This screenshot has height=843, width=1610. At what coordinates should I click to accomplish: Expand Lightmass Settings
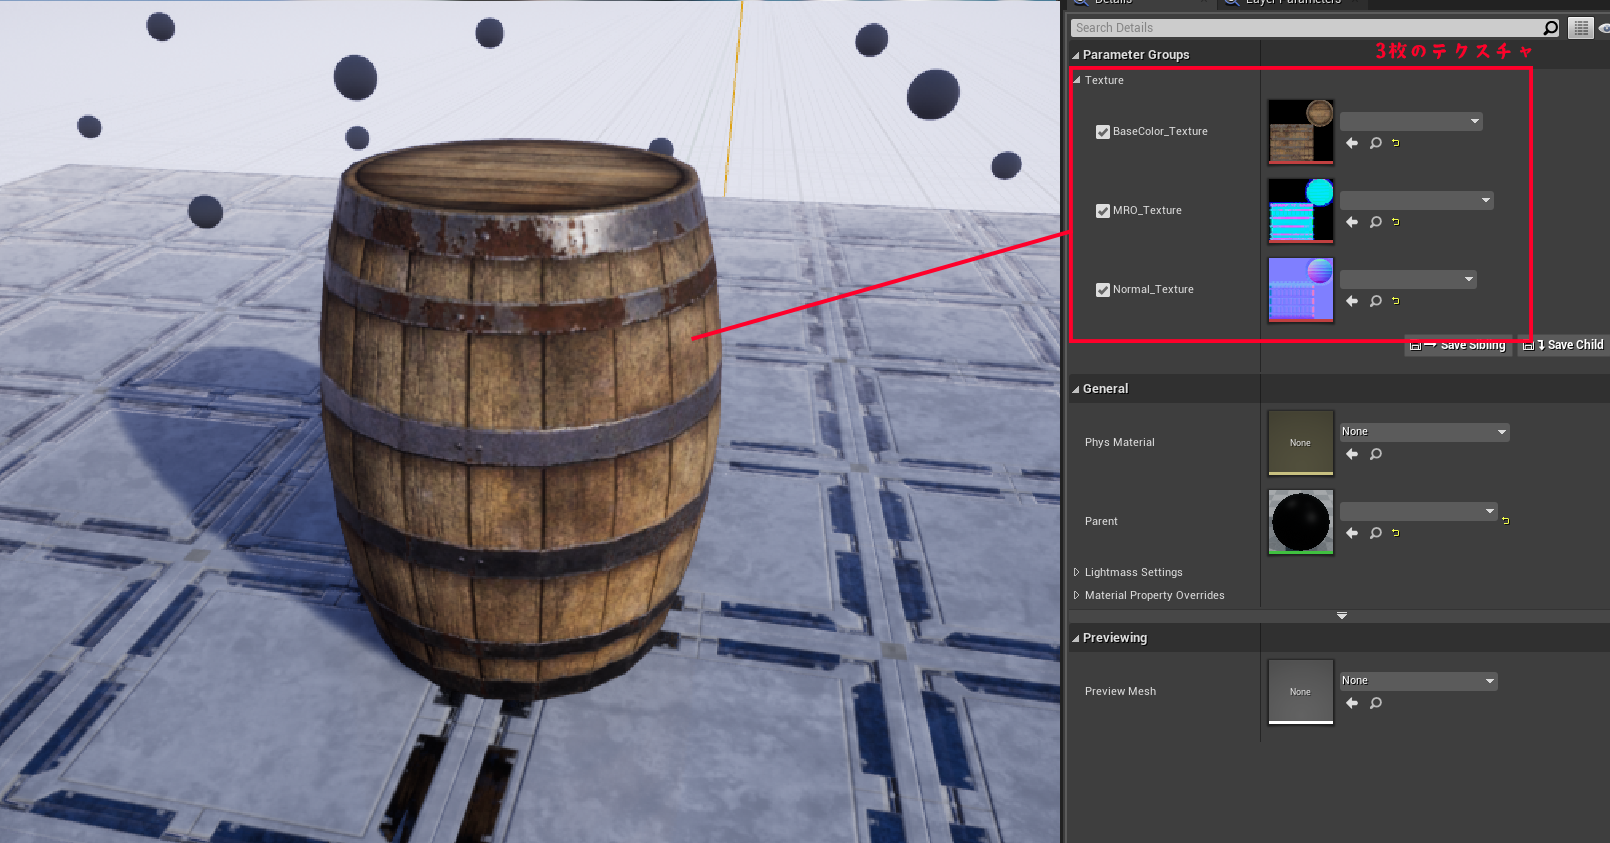point(1076,572)
